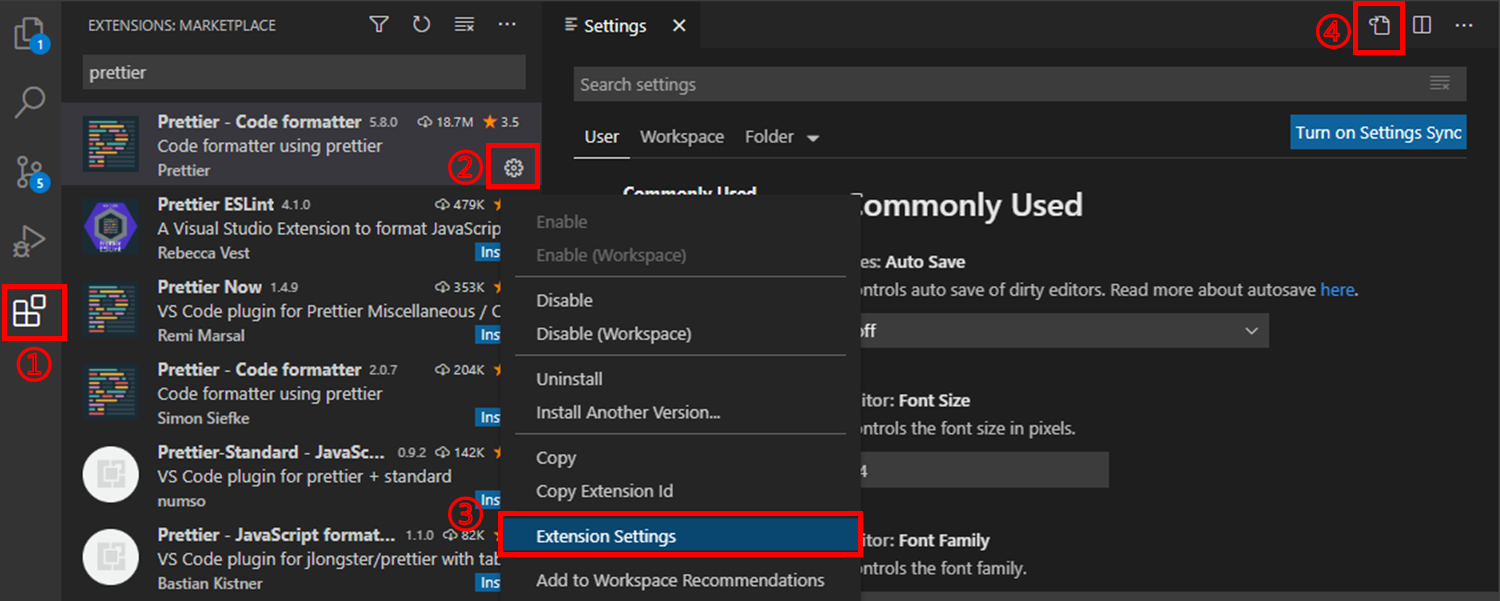Clear extensions search results icon
1500x601 pixels.
point(464,25)
